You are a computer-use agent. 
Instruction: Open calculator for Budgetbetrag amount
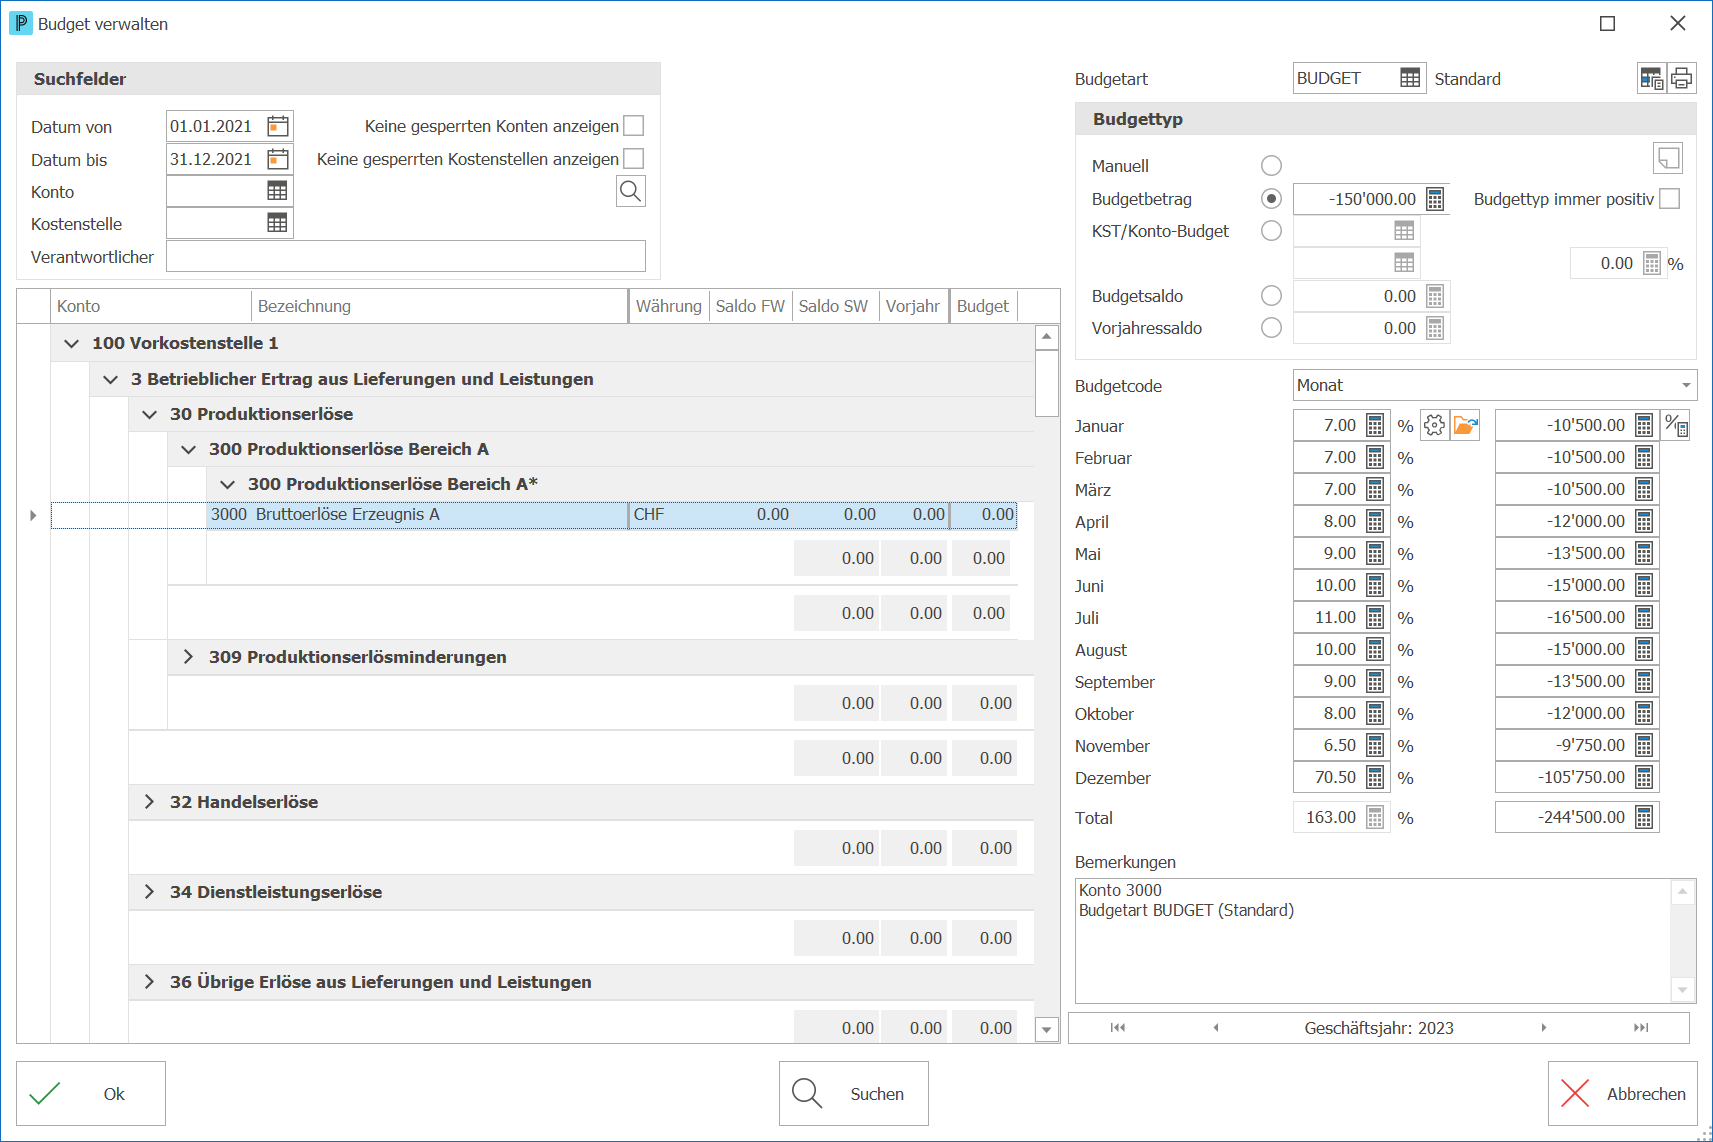click(x=1435, y=199)
